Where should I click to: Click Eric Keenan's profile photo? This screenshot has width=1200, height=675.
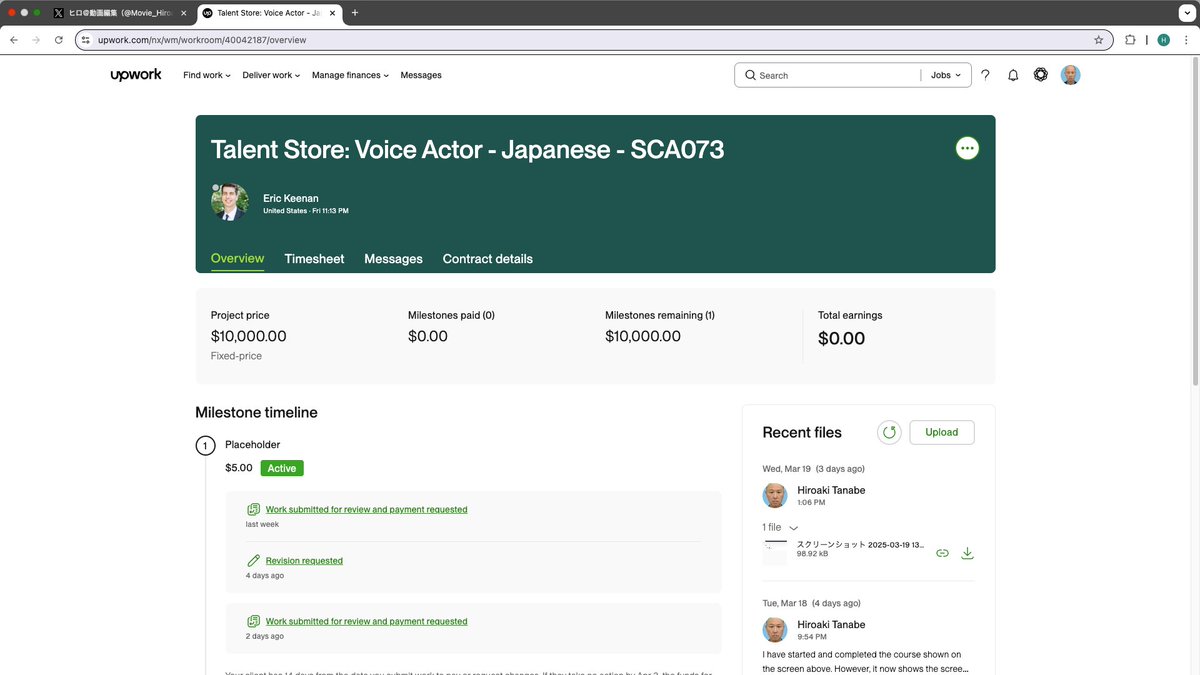point(230,202)
